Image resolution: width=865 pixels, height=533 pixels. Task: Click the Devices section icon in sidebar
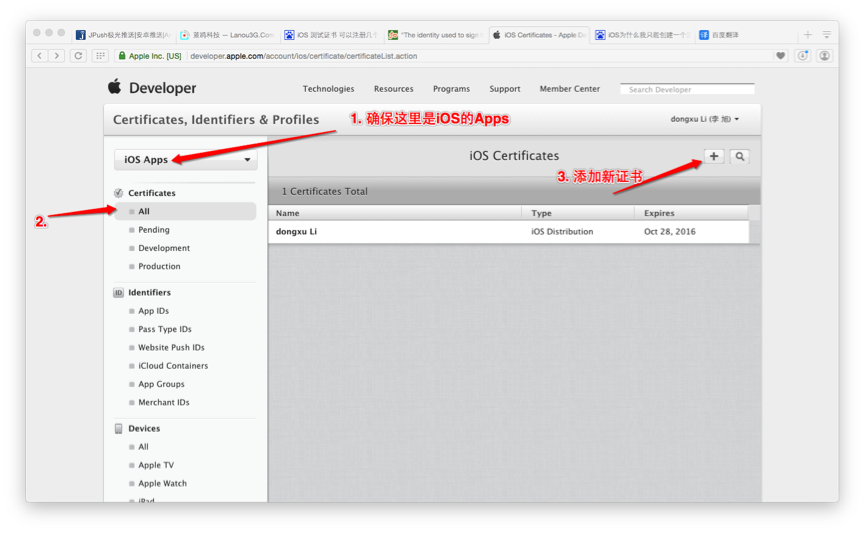(118, 429)
